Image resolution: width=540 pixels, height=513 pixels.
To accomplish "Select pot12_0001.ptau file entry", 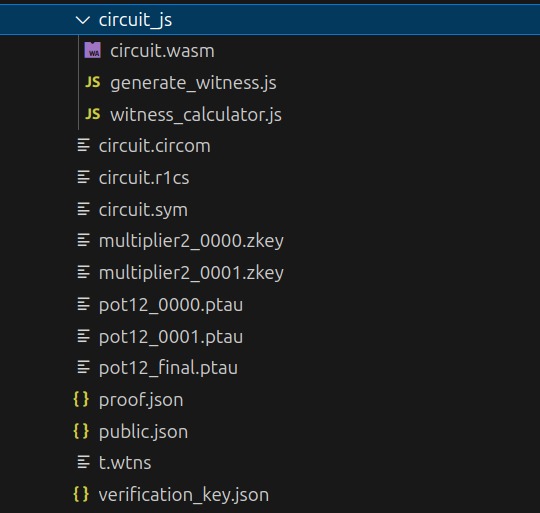I will pyautogui.click(x=171, y=337).
